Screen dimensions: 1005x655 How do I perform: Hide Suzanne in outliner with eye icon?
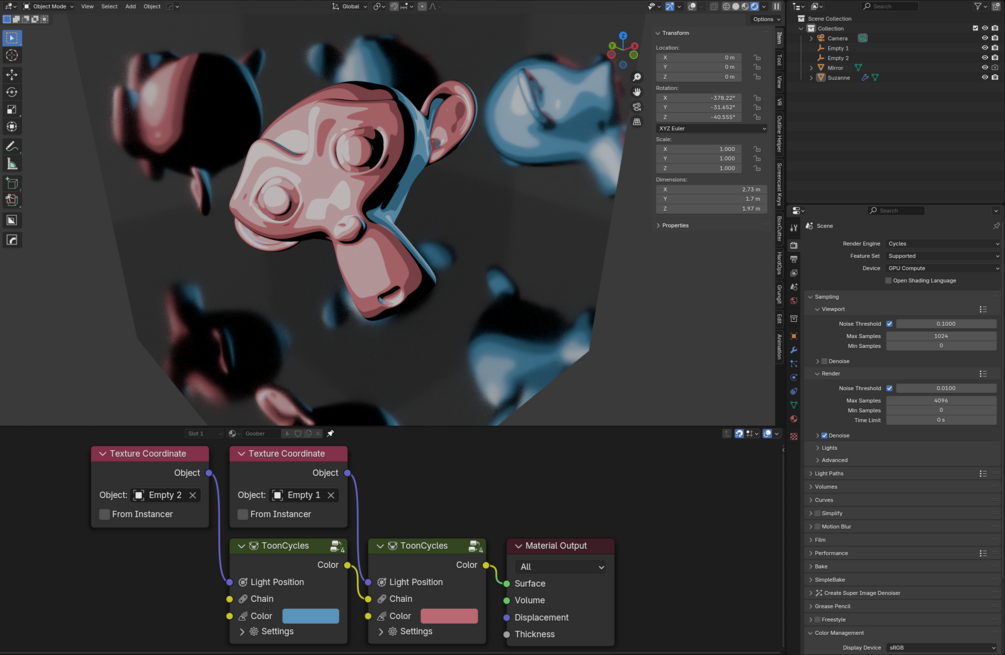point(985,78)
